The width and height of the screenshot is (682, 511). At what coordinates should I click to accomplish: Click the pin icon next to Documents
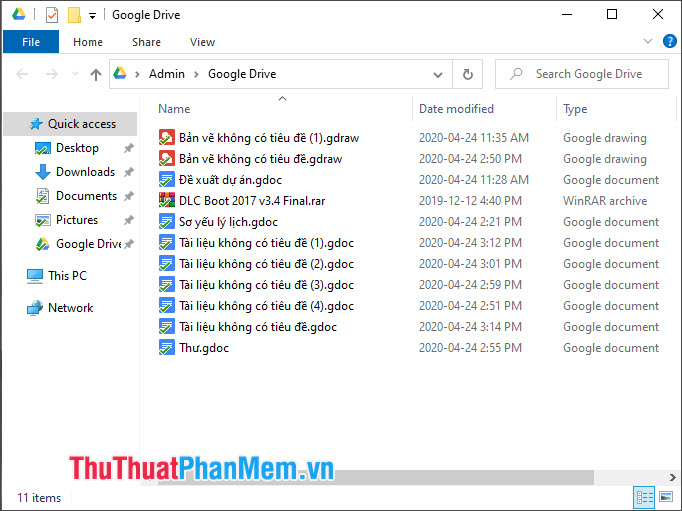pos(128,196)
